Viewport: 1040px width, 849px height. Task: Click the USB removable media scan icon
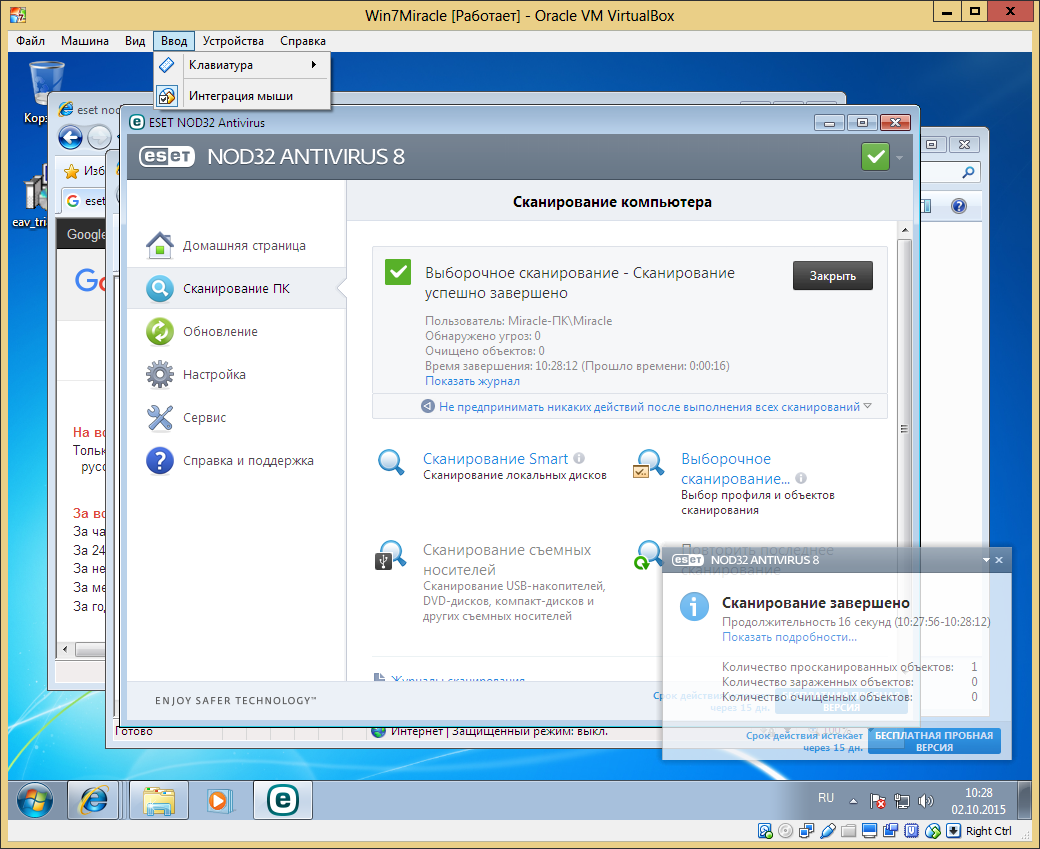(x=390, y=556)
